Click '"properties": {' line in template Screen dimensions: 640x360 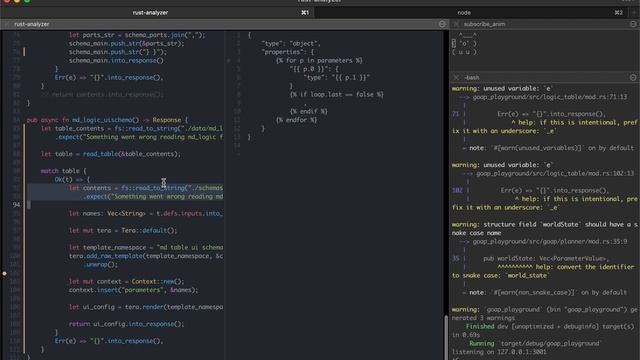pos(288,52)
